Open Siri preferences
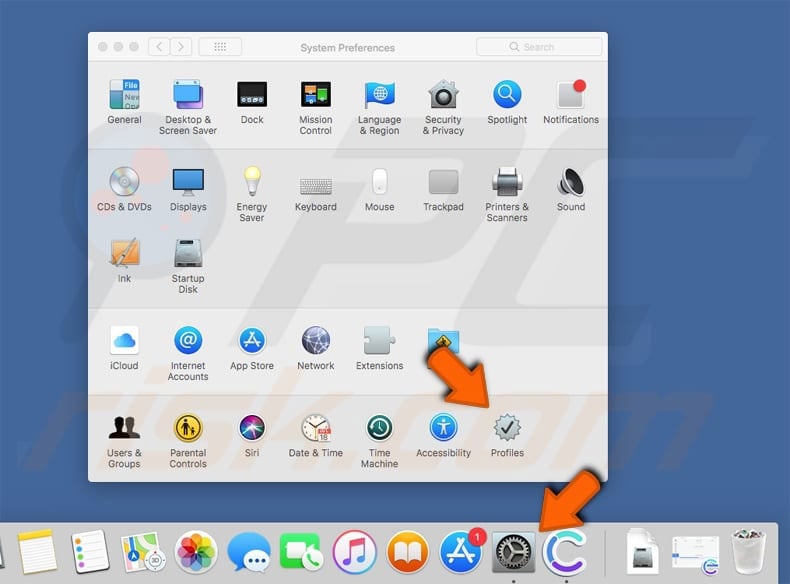 [252, 427]
